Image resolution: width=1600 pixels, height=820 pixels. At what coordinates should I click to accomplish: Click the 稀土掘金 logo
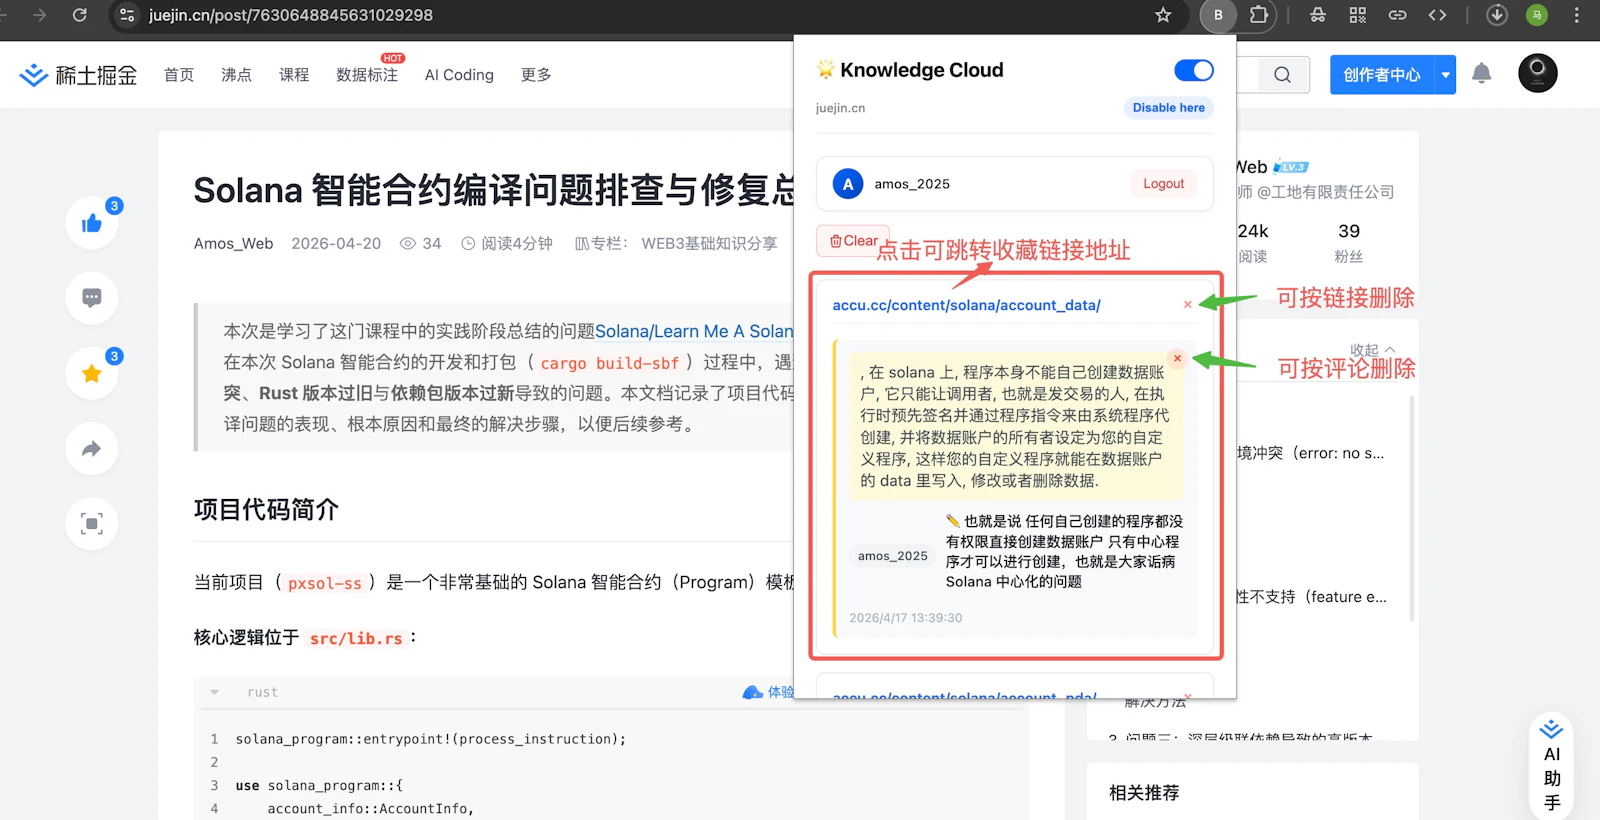[x=78, y=75]
